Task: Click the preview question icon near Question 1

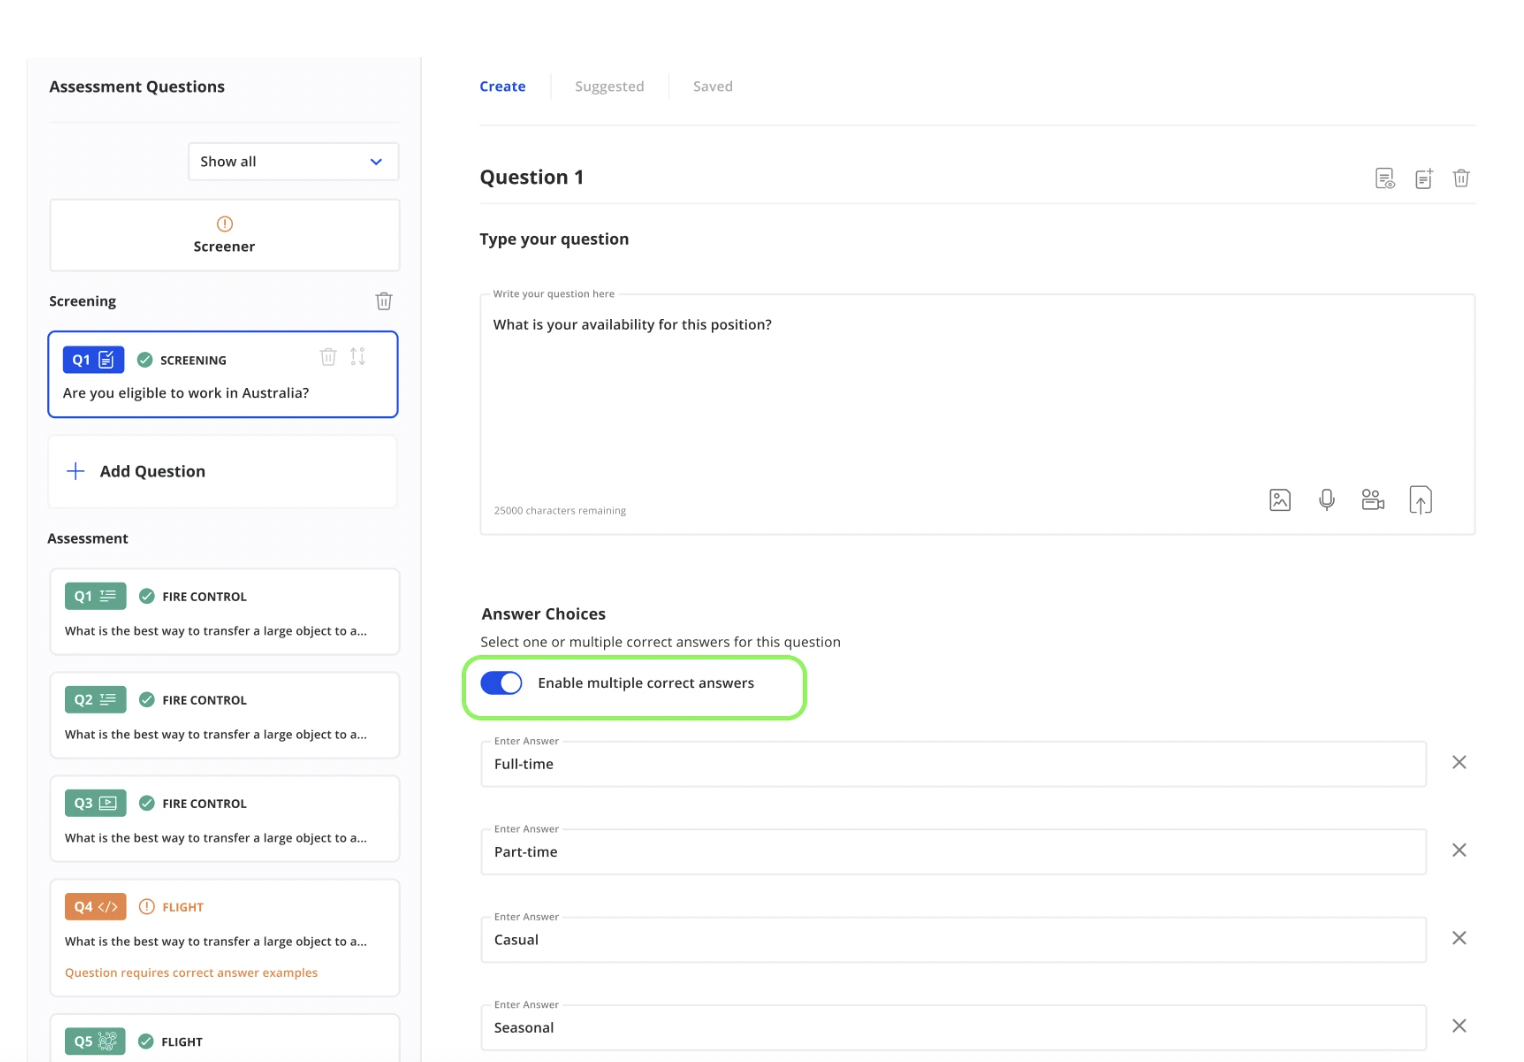Action: (1385, 179)
